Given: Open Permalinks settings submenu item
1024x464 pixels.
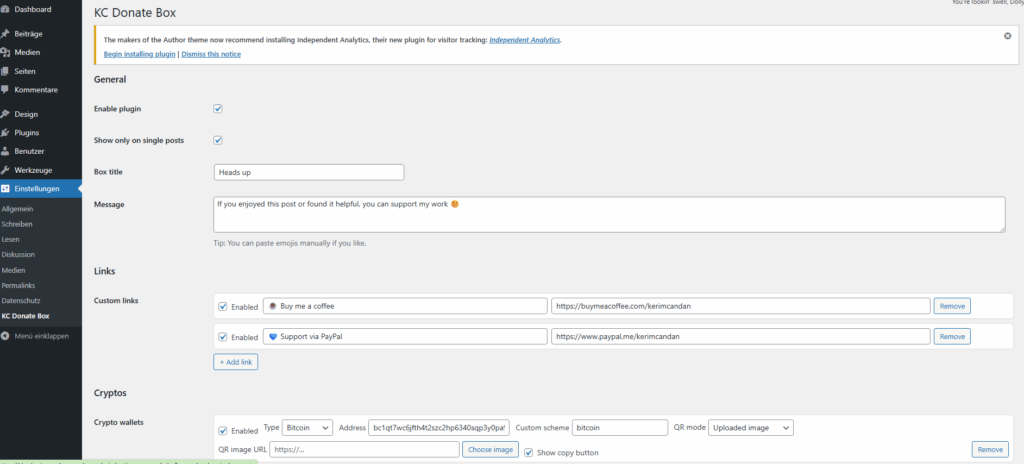Looking at the screenshot, I should pyautogui.click(x=19, y=285).
